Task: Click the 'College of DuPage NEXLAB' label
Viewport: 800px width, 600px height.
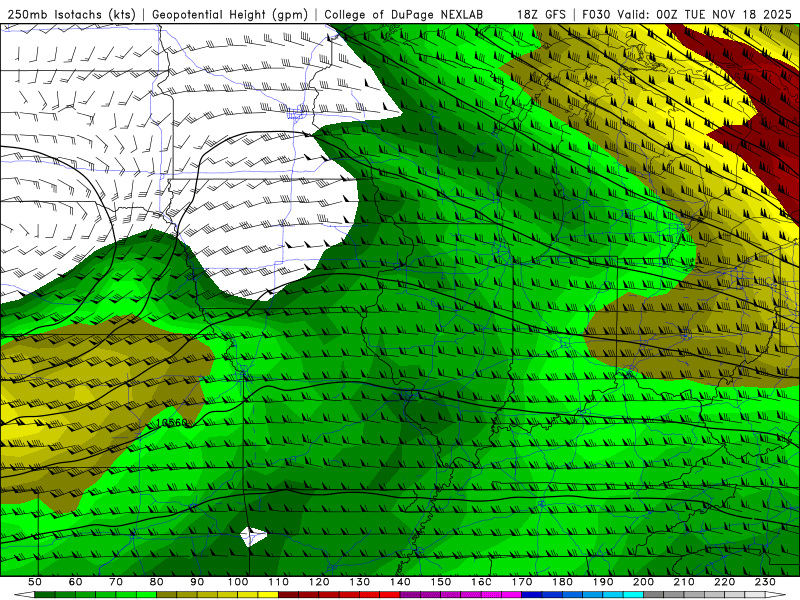Action: tap(404, 14)
